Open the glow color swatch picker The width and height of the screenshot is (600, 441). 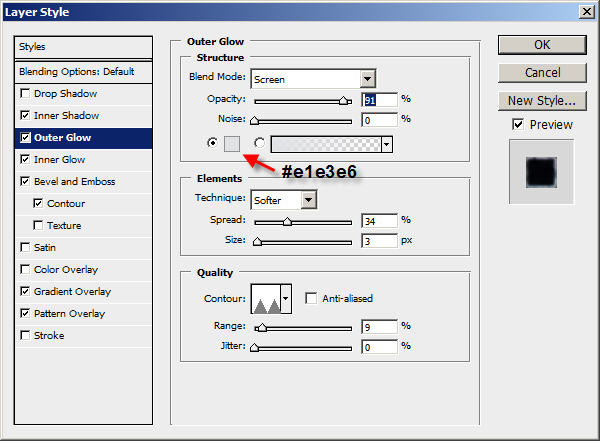[x=232, y=144]
